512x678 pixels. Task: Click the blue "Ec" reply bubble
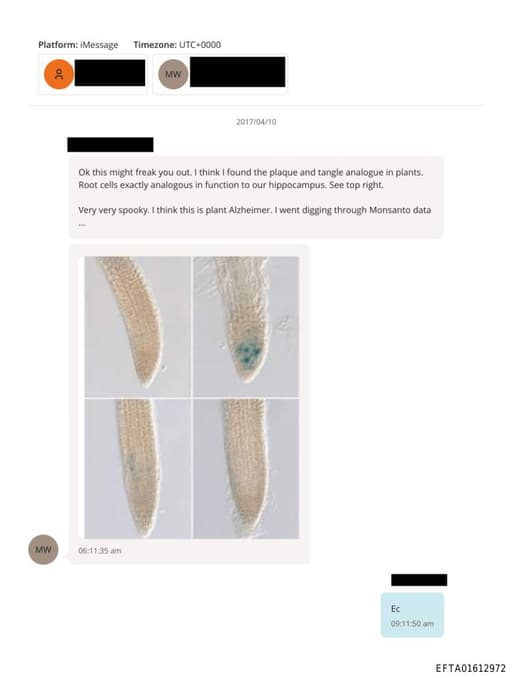coord(412,615)
